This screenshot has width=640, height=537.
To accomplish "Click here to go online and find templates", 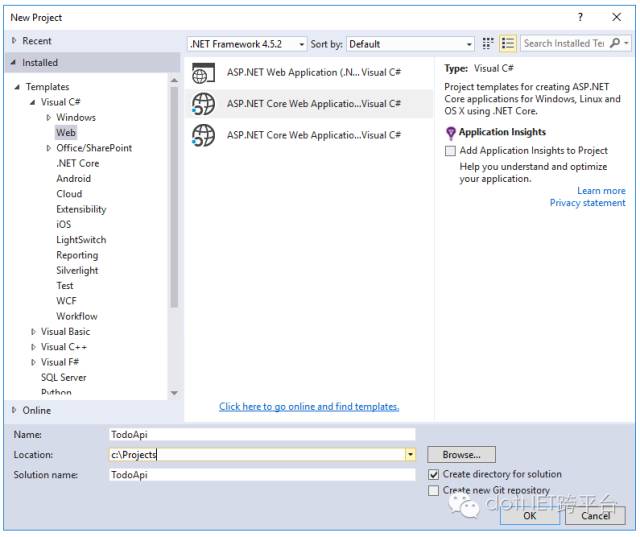I will tap(309, 406).
